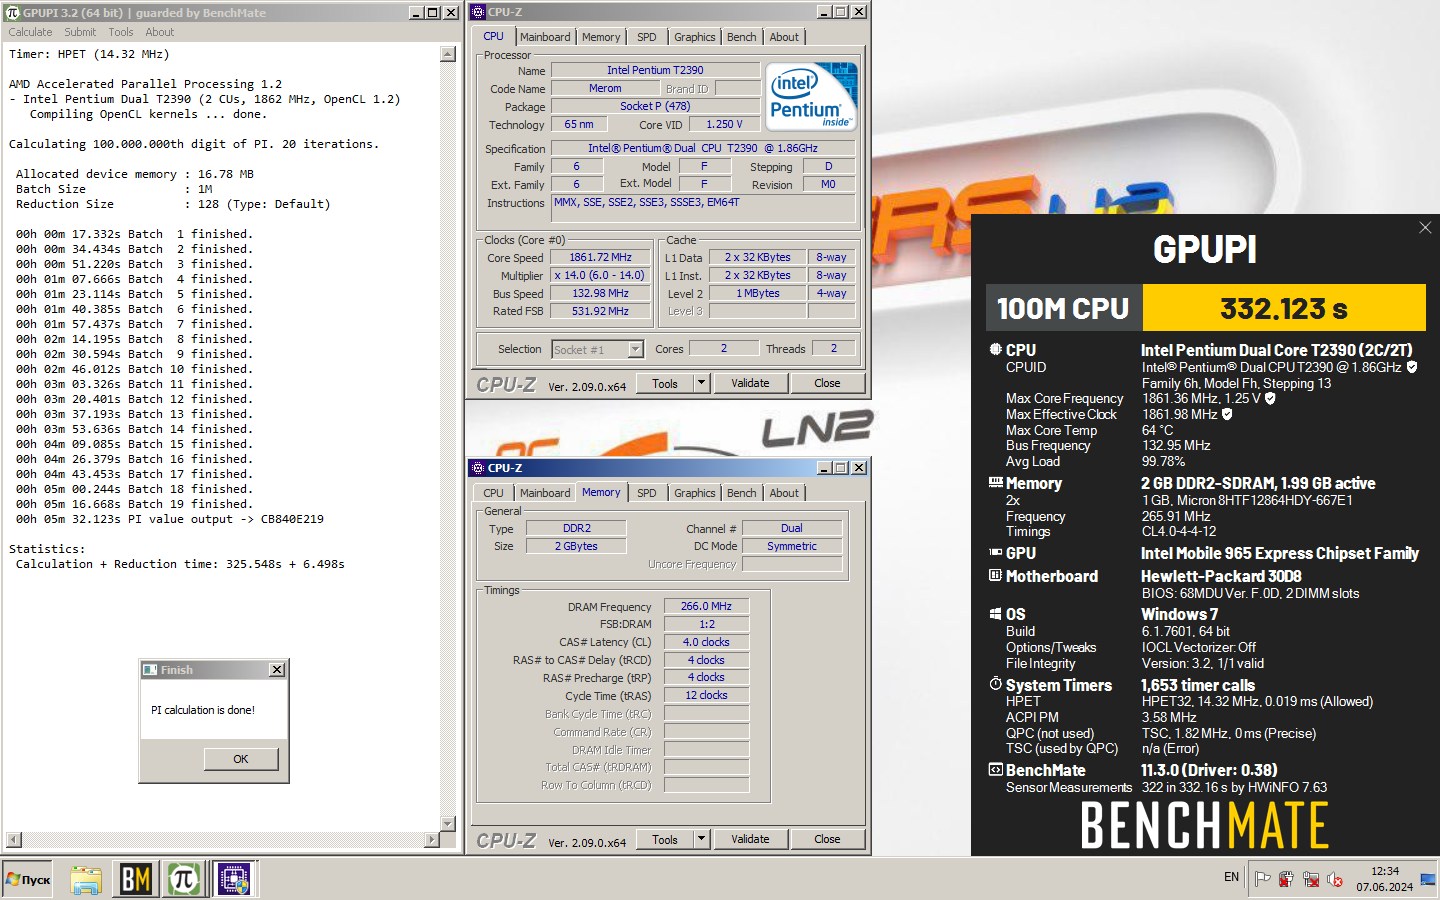Click the network tray icon

pos(1310,879)
